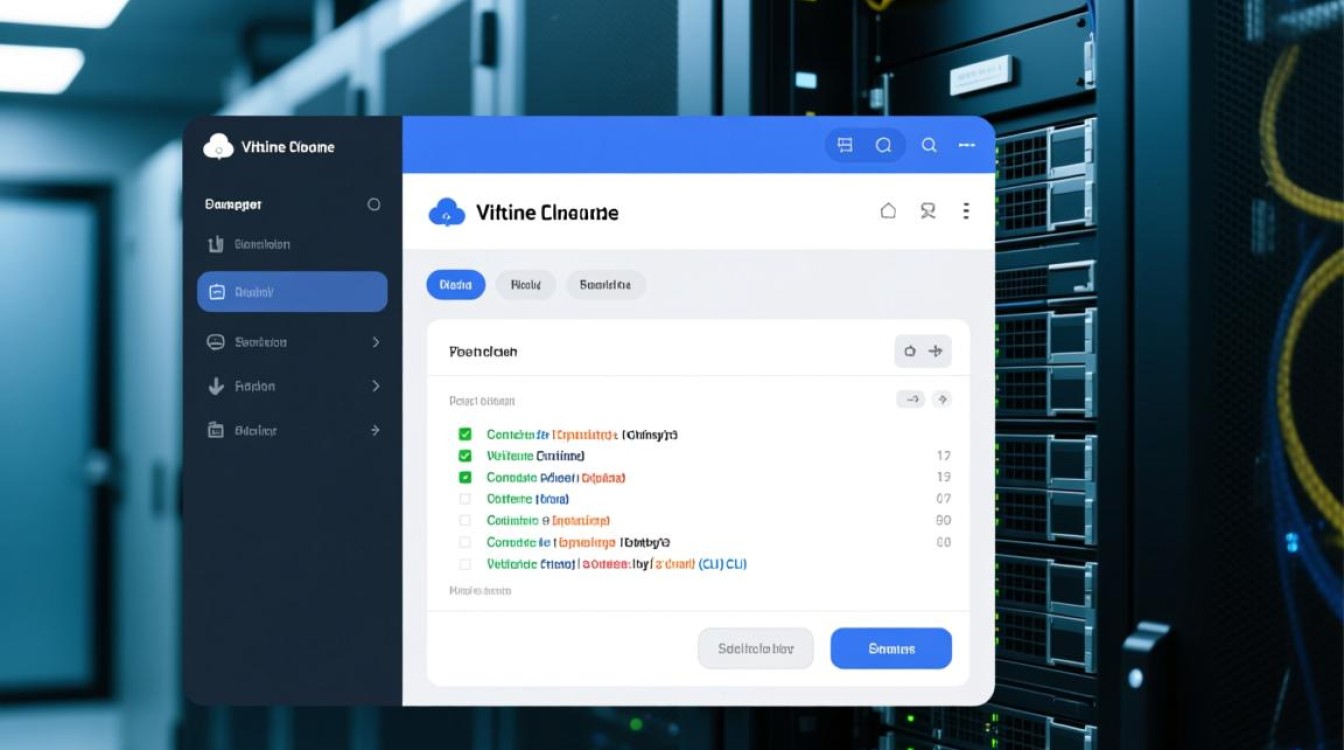The height and width of the screenshot is (750, 1344).
Task: Select the third gray pill tab
Action: point(605,285)
